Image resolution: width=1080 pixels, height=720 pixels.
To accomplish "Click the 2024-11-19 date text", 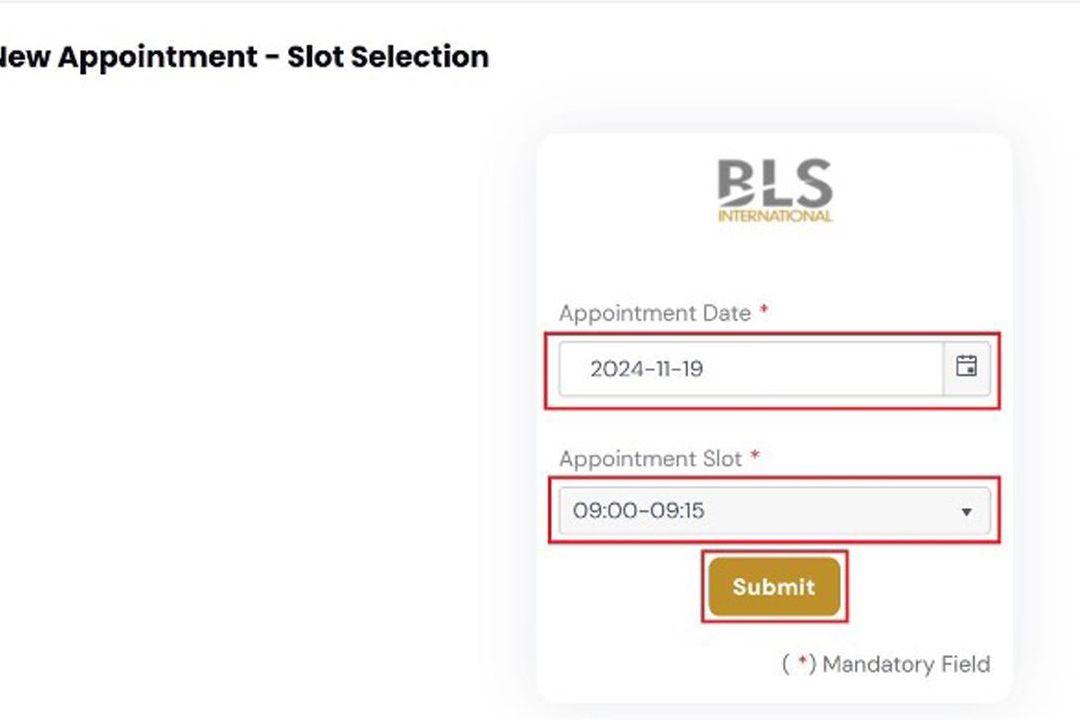I will 646,369.
